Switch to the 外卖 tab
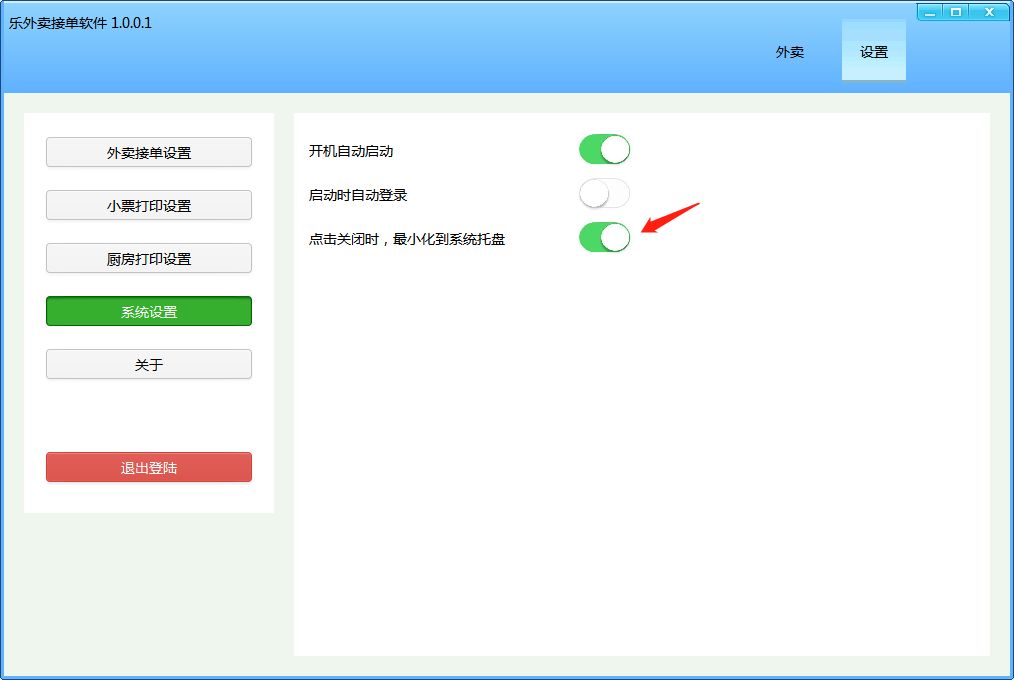The image size is (1014, 680). (789, 52)
